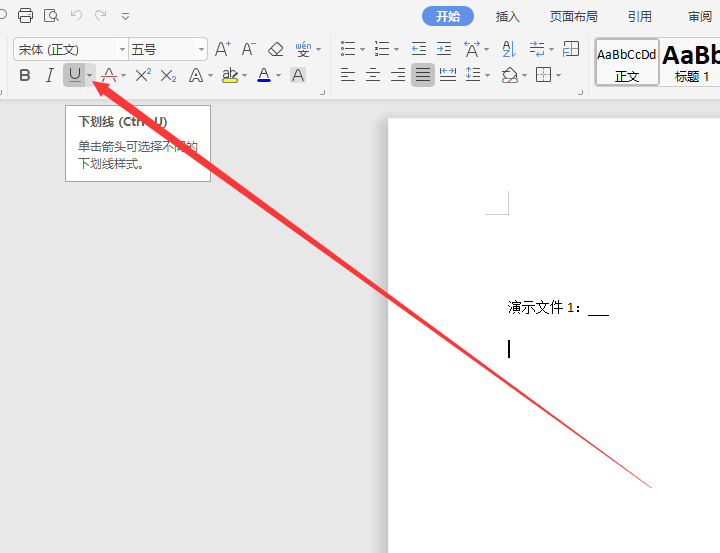Toggle italic formatting

click(x=50, y=75)
